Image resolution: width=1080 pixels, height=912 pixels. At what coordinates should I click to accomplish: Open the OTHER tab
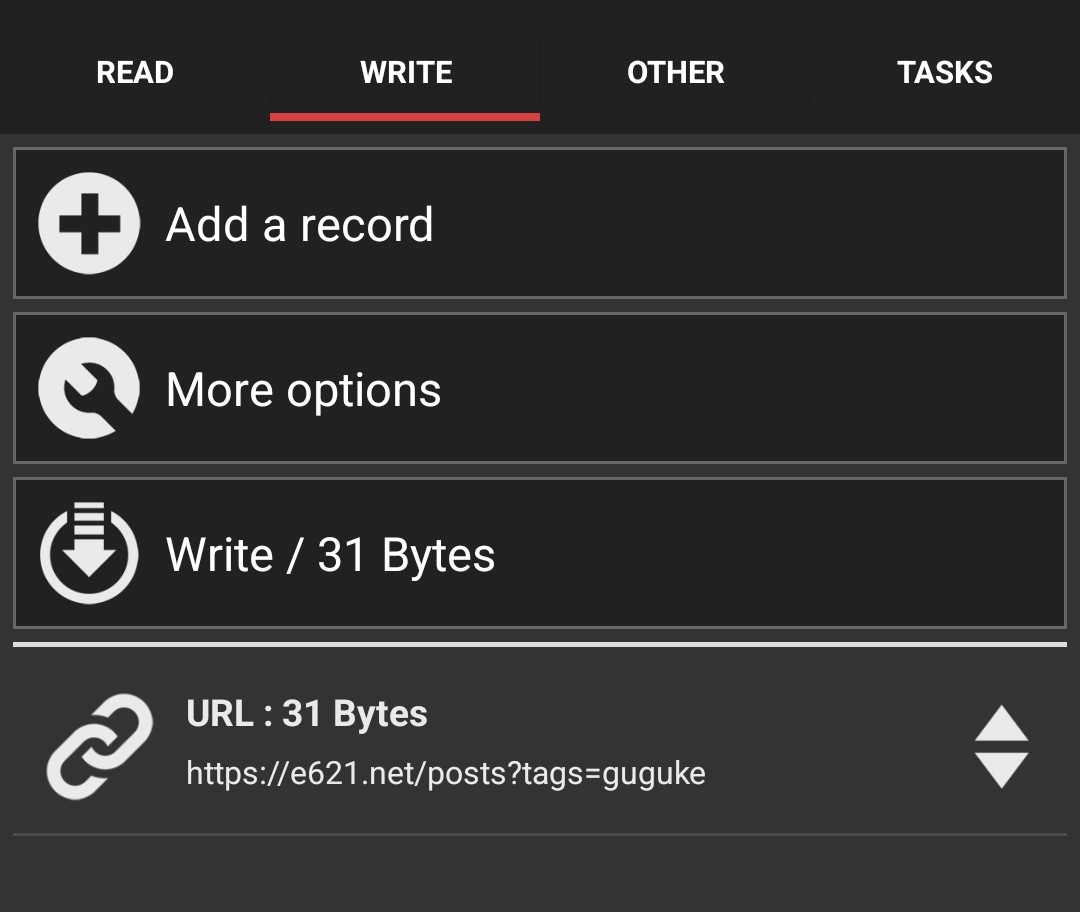(675, 72)
